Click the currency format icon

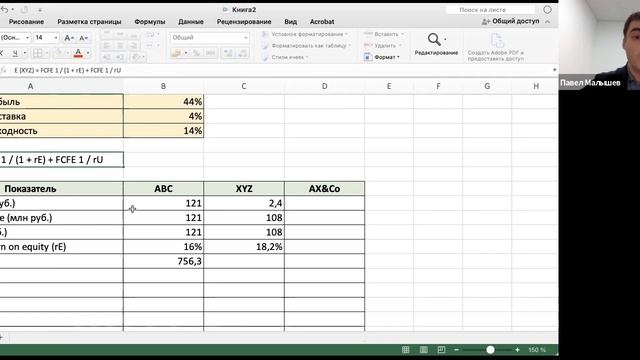point(177,53)
